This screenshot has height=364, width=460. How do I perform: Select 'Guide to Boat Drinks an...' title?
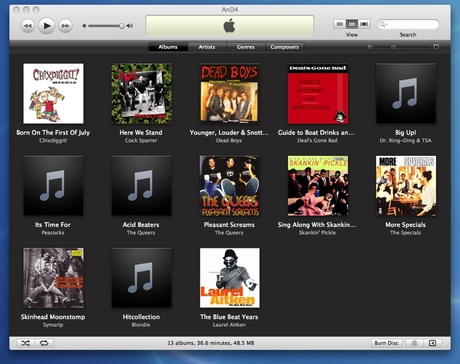pyautogui.click(x=316, y=133)
